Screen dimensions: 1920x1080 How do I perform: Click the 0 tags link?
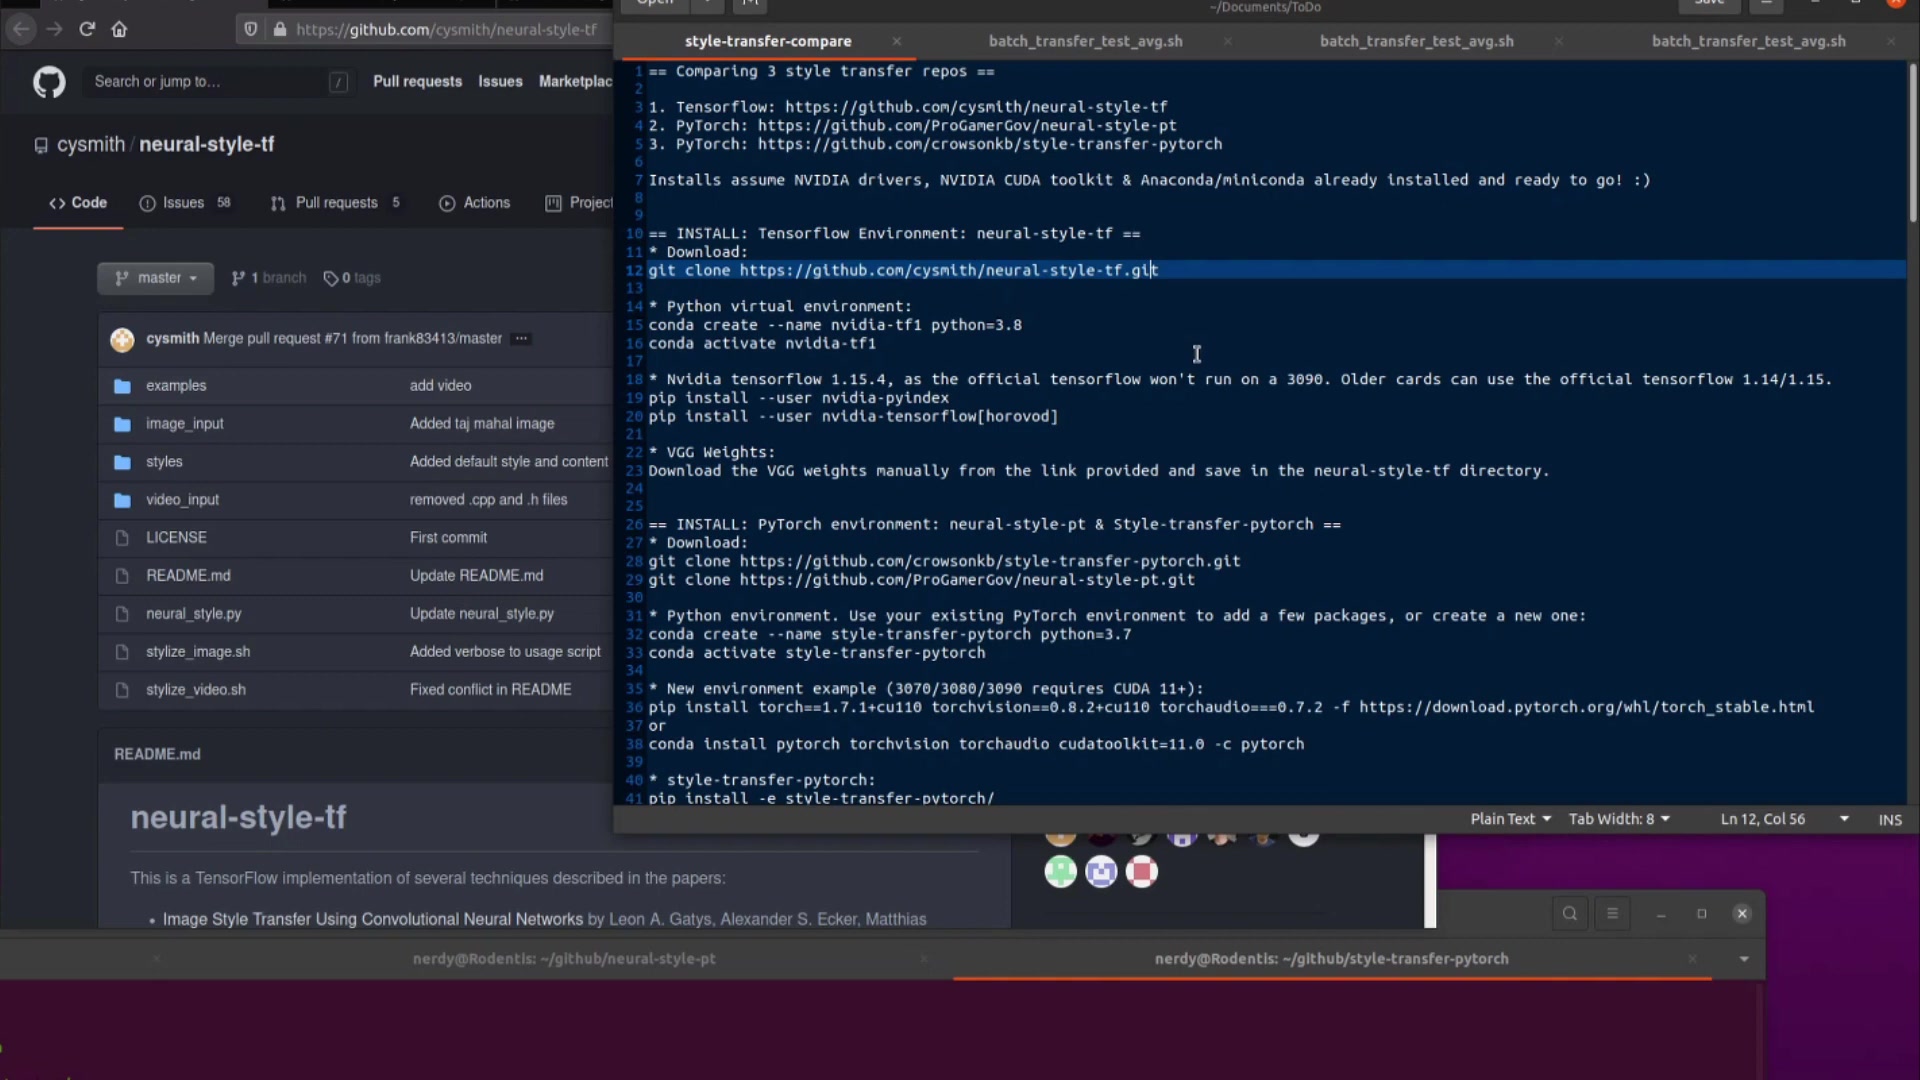(352, 278)
